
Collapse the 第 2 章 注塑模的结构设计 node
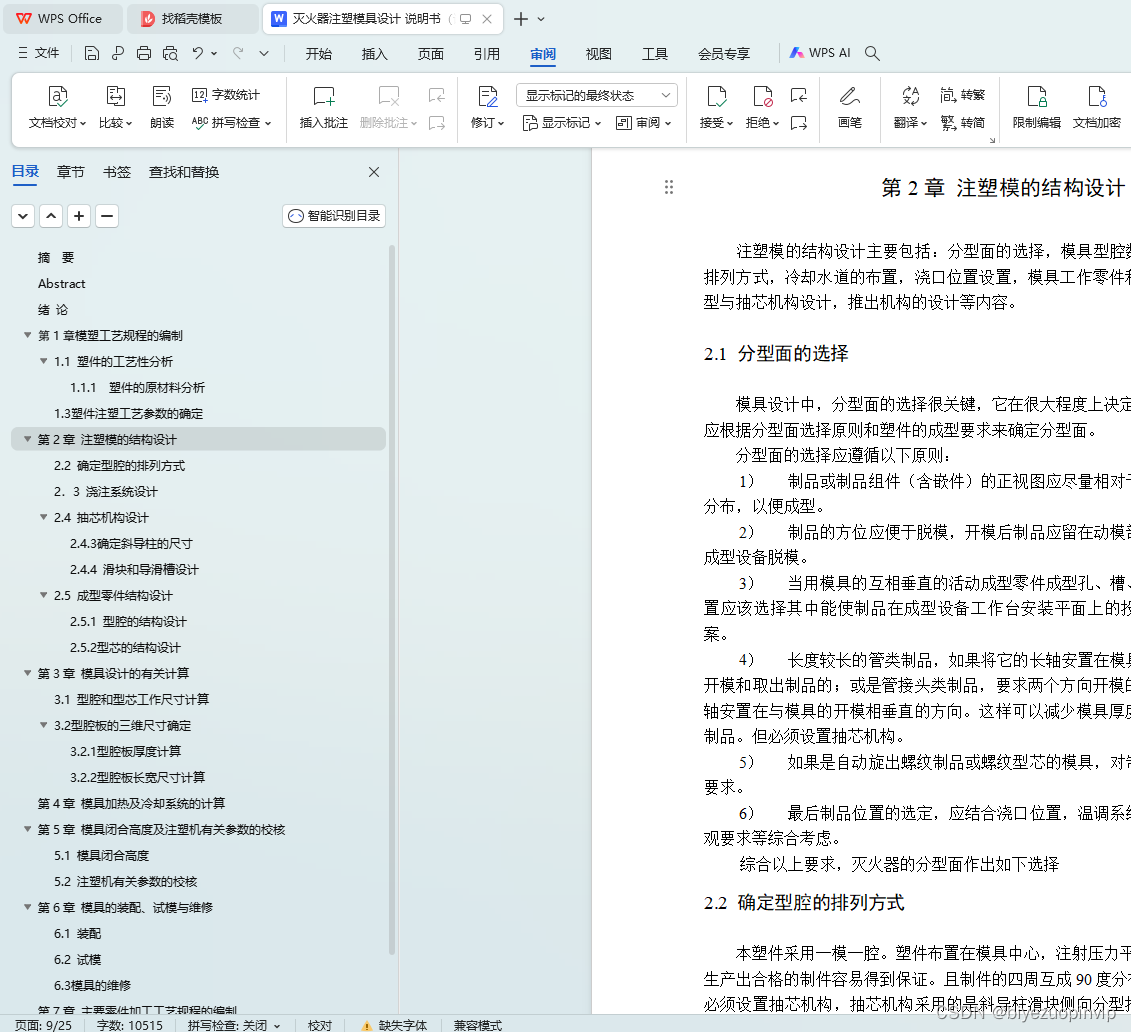pyautogui.click(x=27, y=438)
